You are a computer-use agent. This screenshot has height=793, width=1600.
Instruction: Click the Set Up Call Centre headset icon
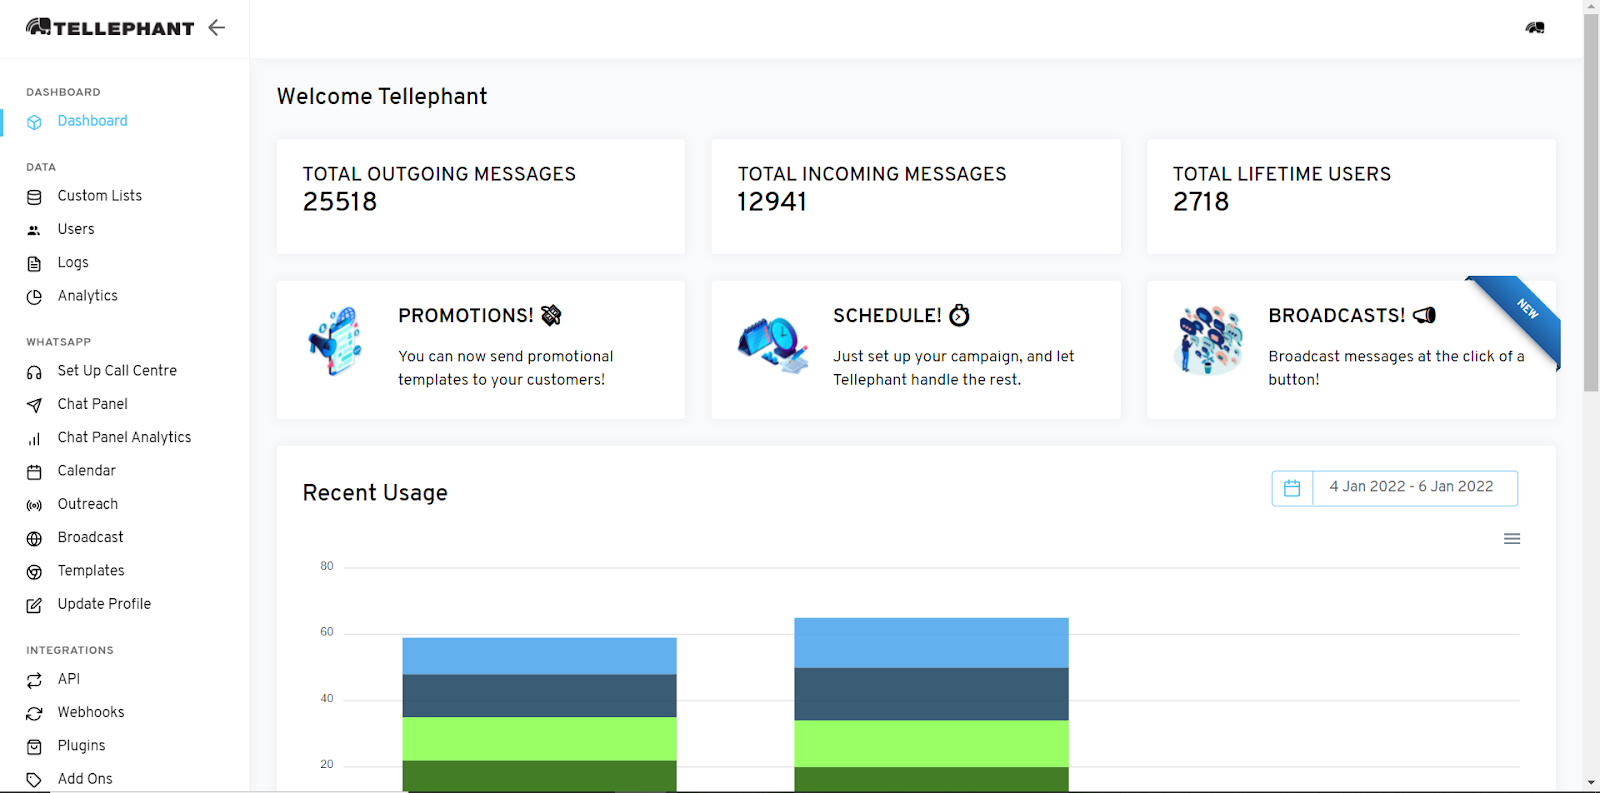[34, 372]
